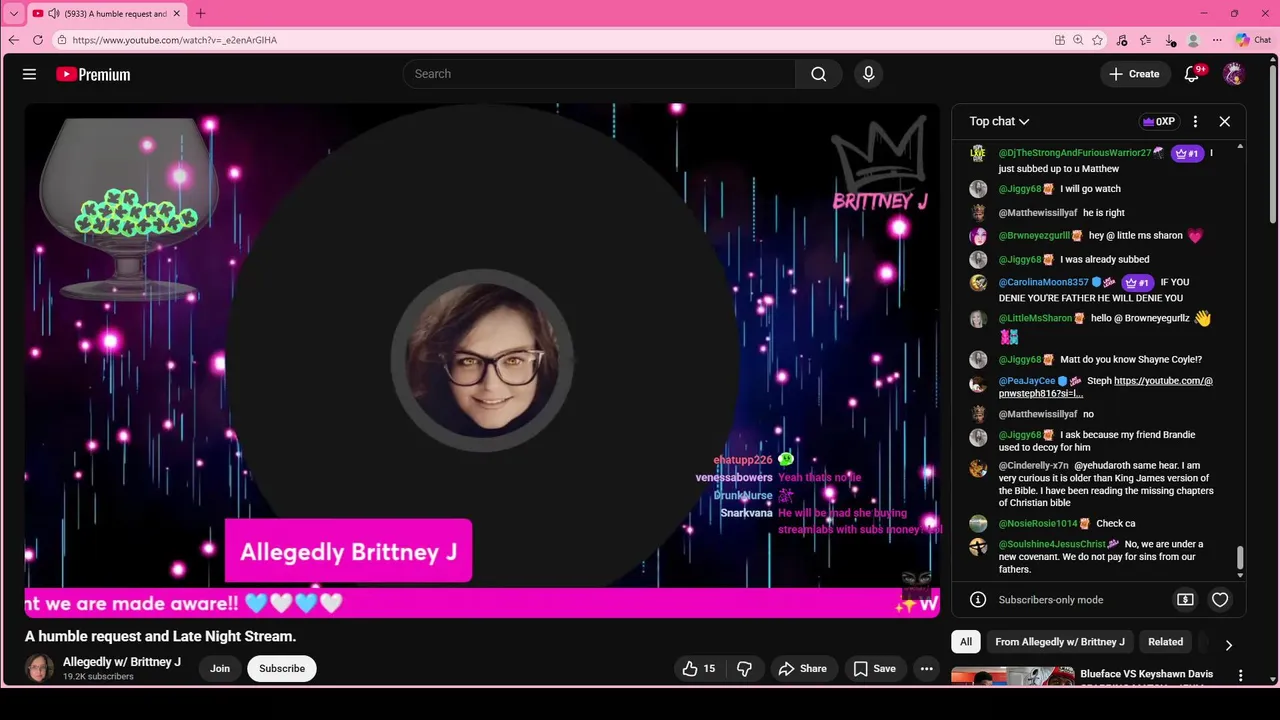Open the tab actions dropdown chevron

[x=14, y=14]
